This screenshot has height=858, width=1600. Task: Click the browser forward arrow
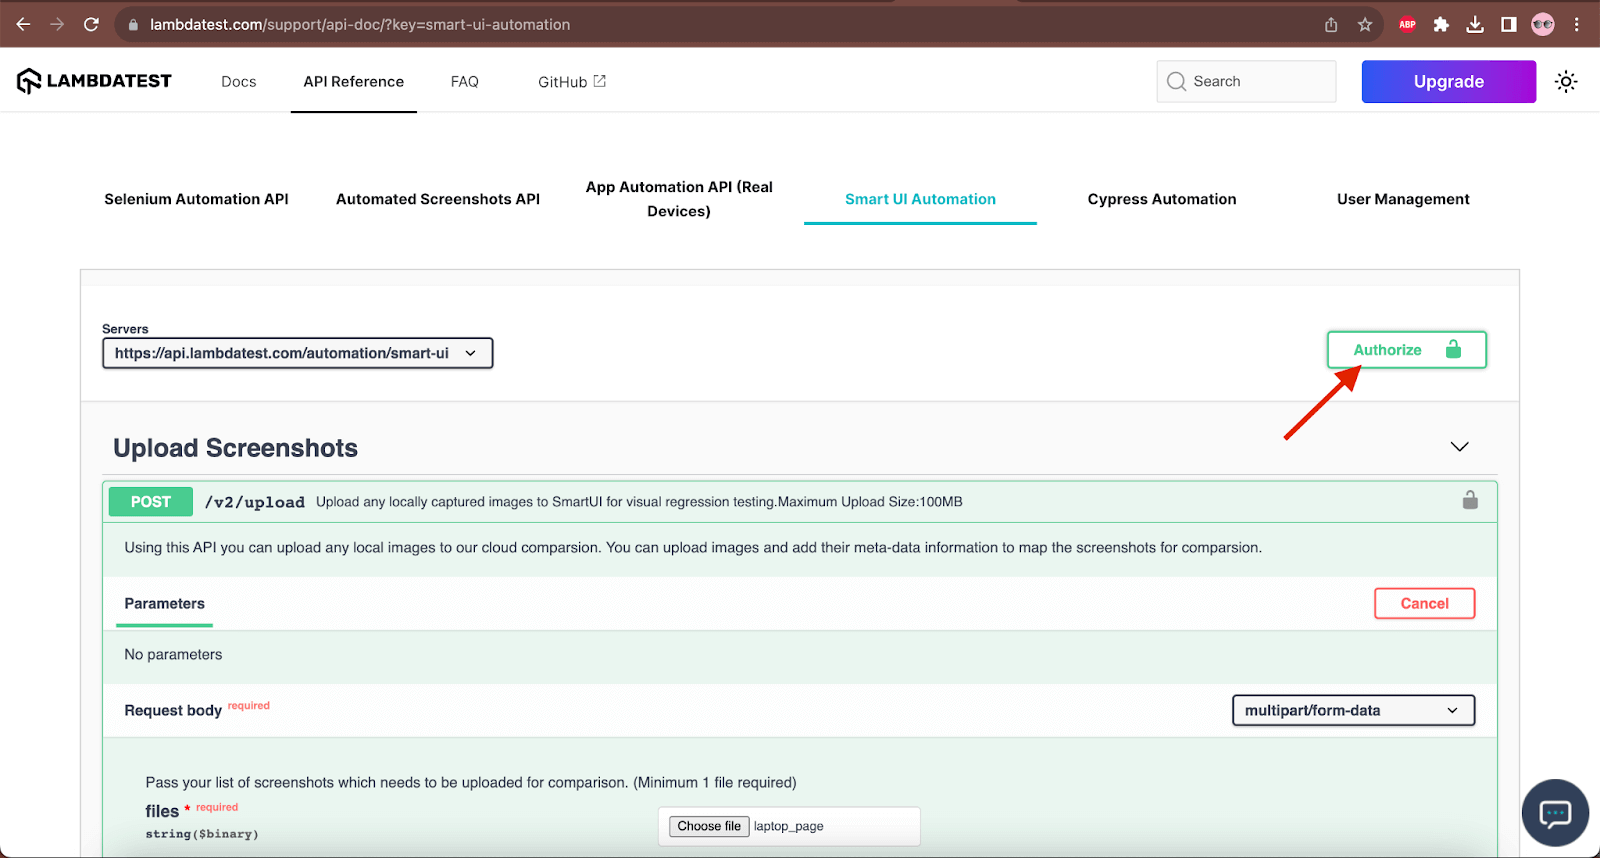click(57, 24)
